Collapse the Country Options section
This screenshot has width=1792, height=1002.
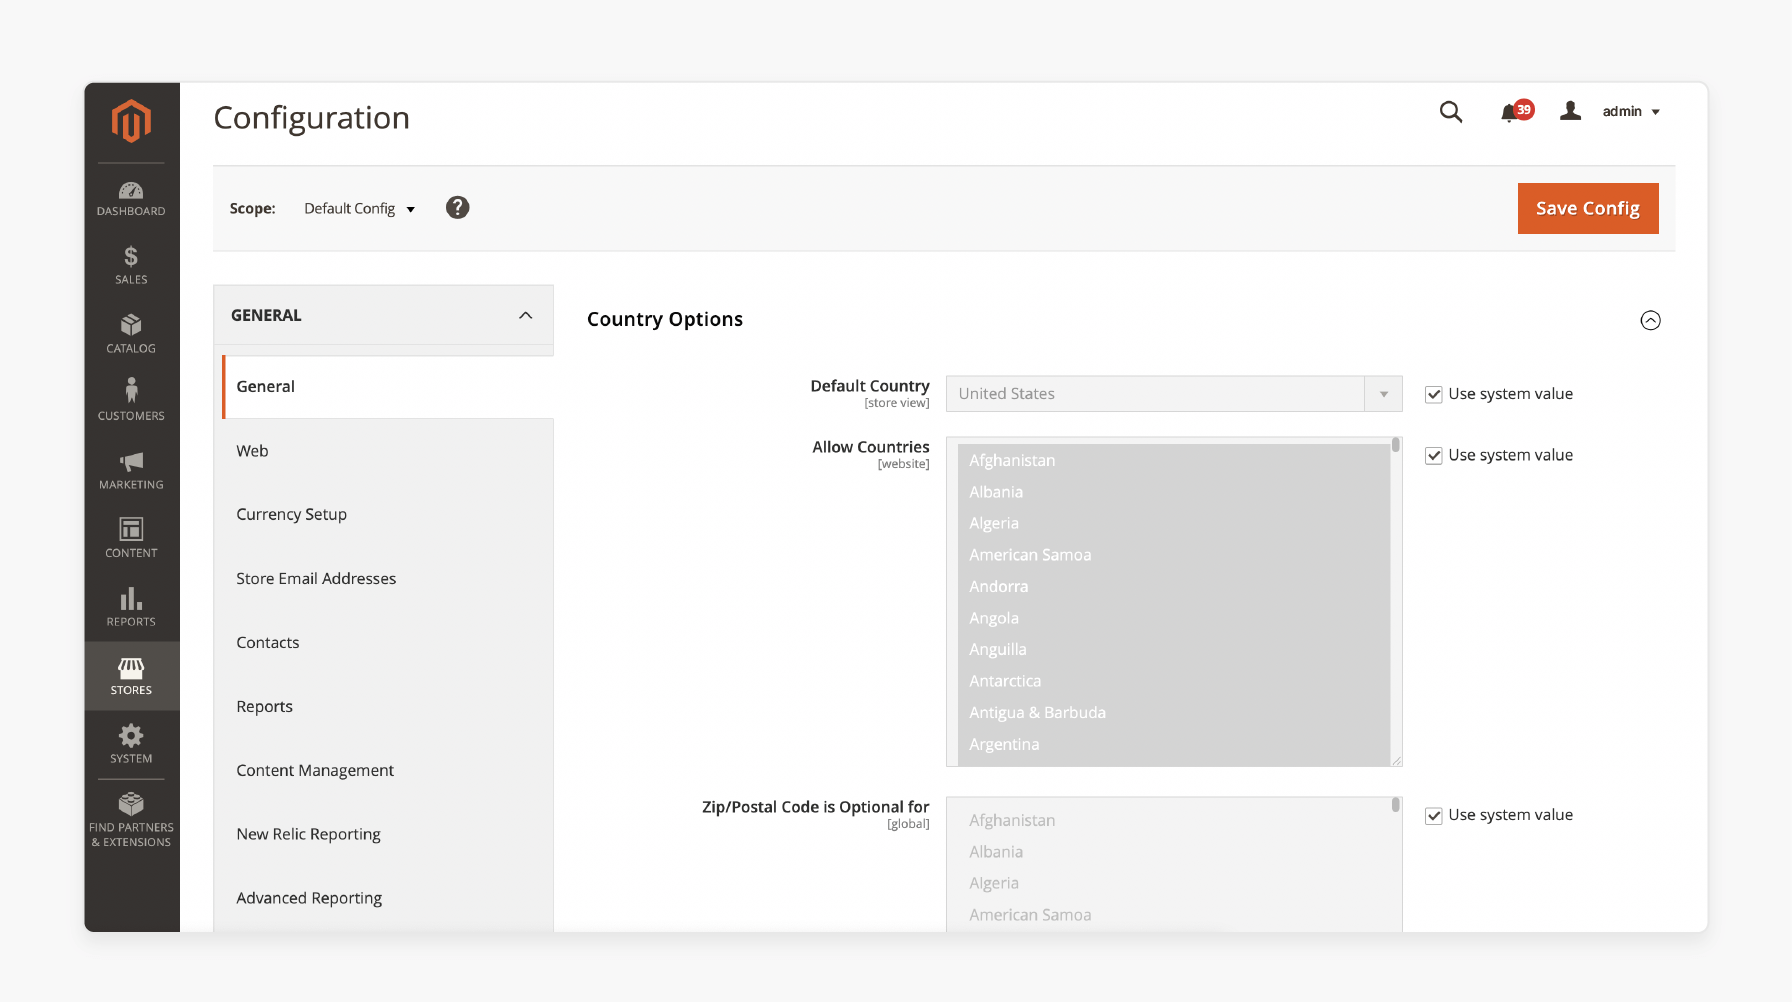point(1650,320)
